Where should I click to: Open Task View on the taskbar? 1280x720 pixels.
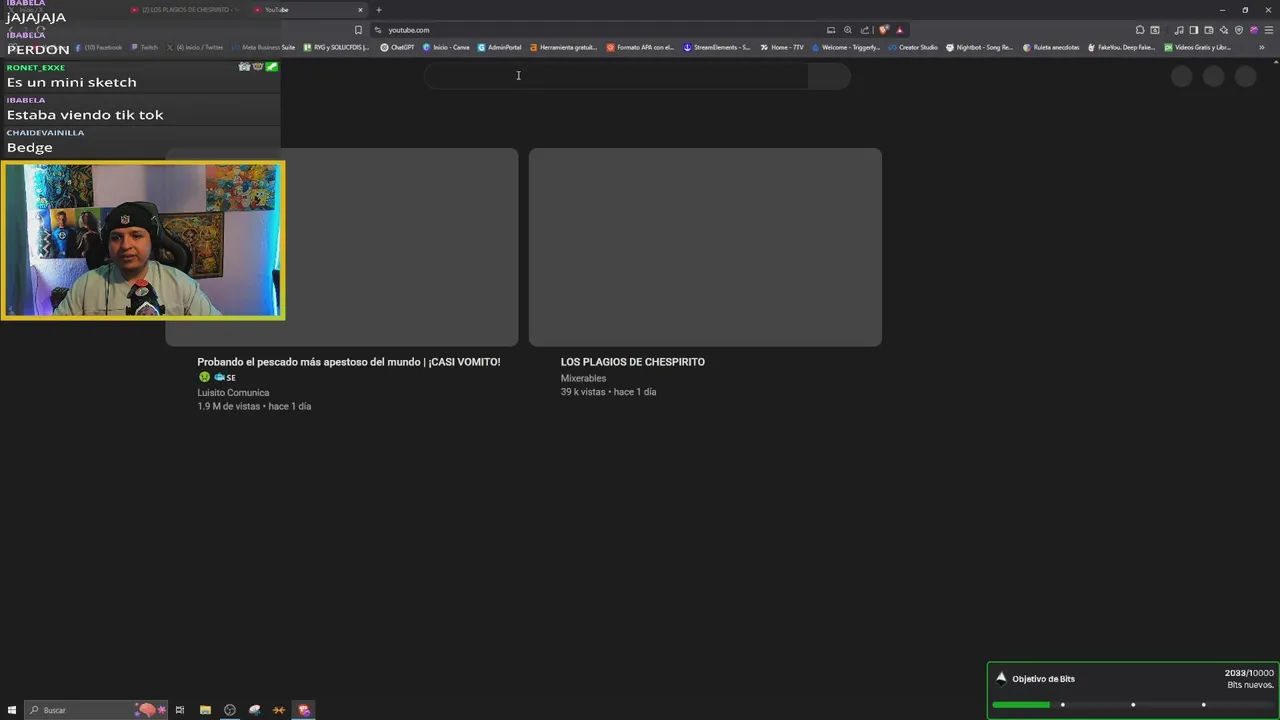180,710
